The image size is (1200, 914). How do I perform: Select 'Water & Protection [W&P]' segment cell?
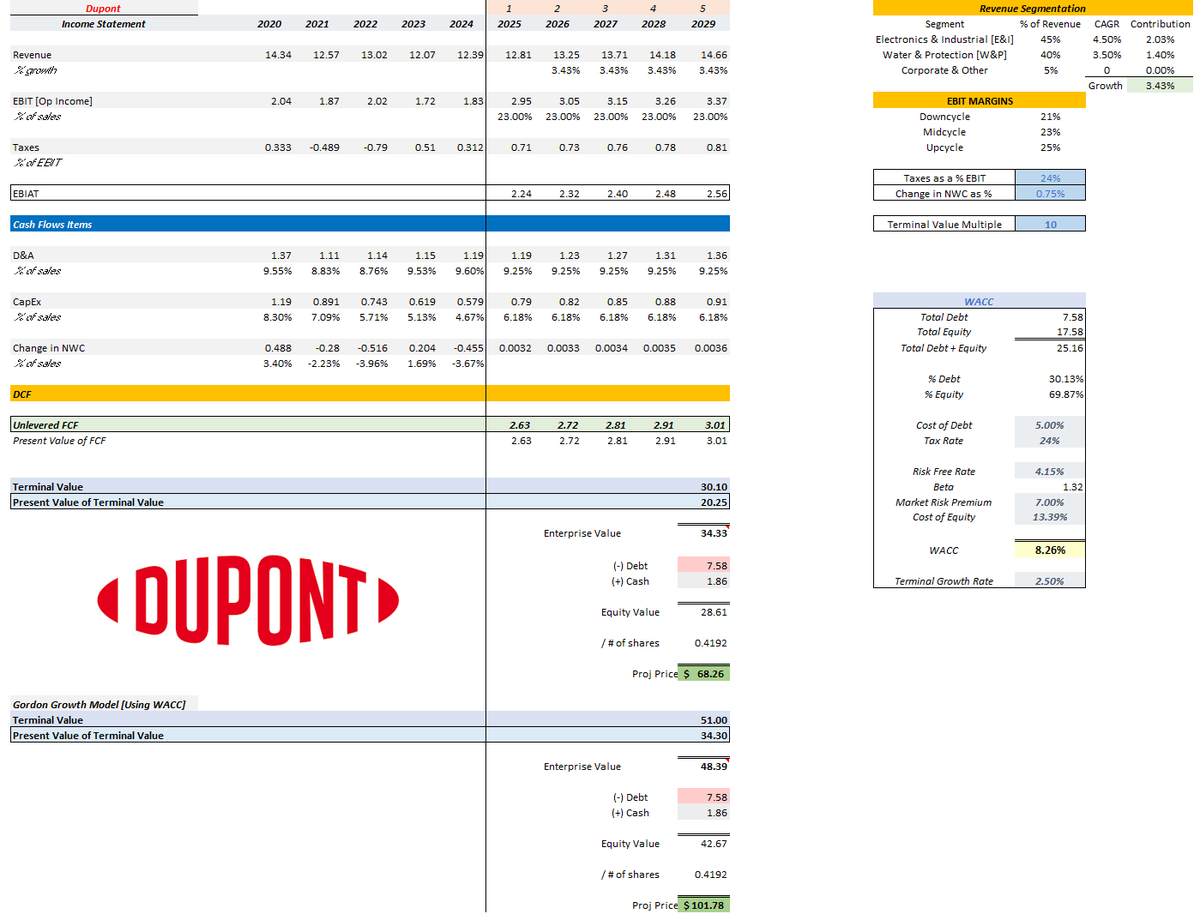coord(945,55)
